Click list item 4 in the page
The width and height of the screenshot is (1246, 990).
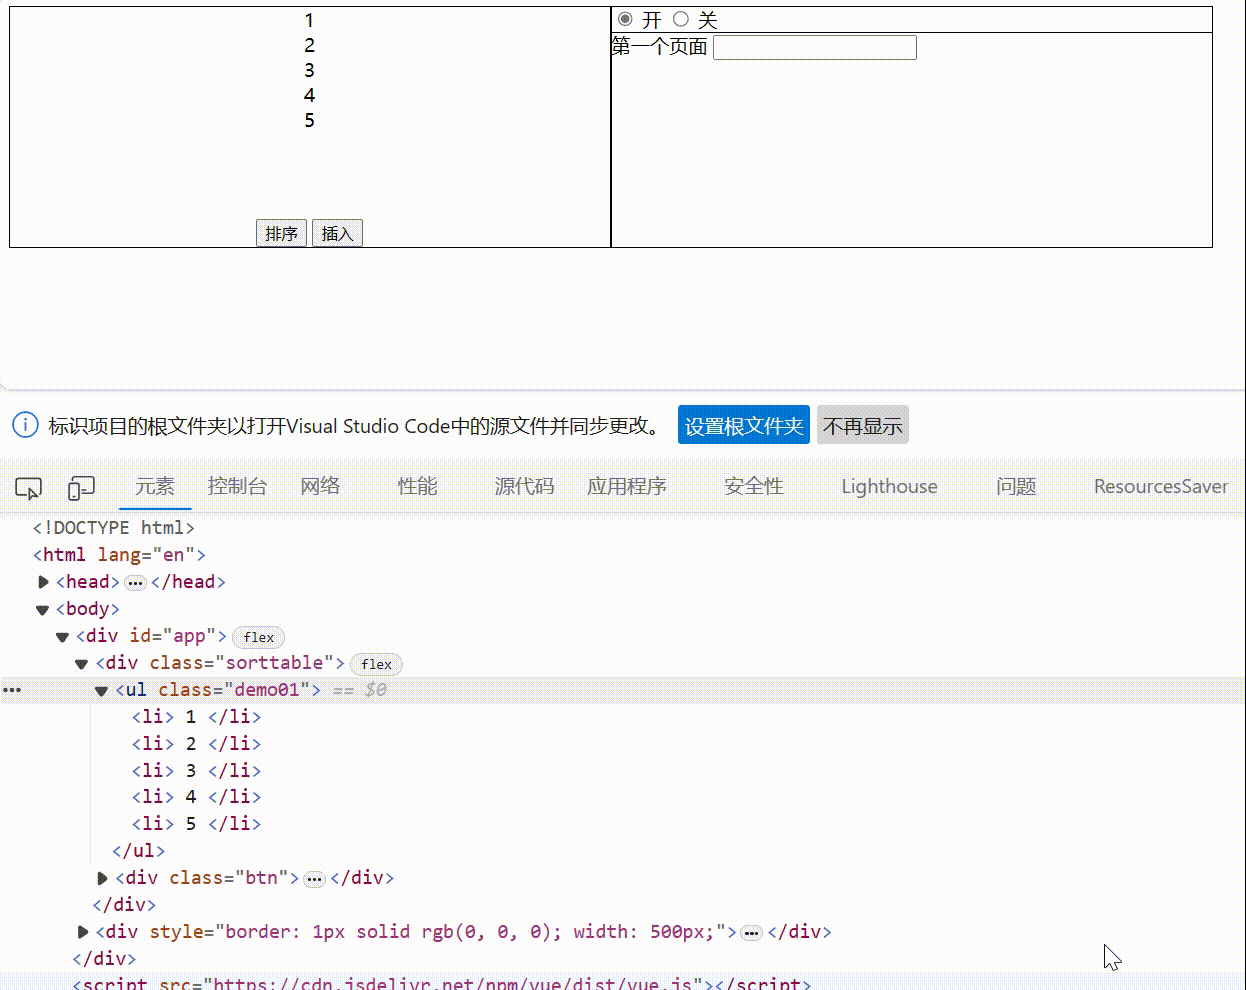point(309,95)
